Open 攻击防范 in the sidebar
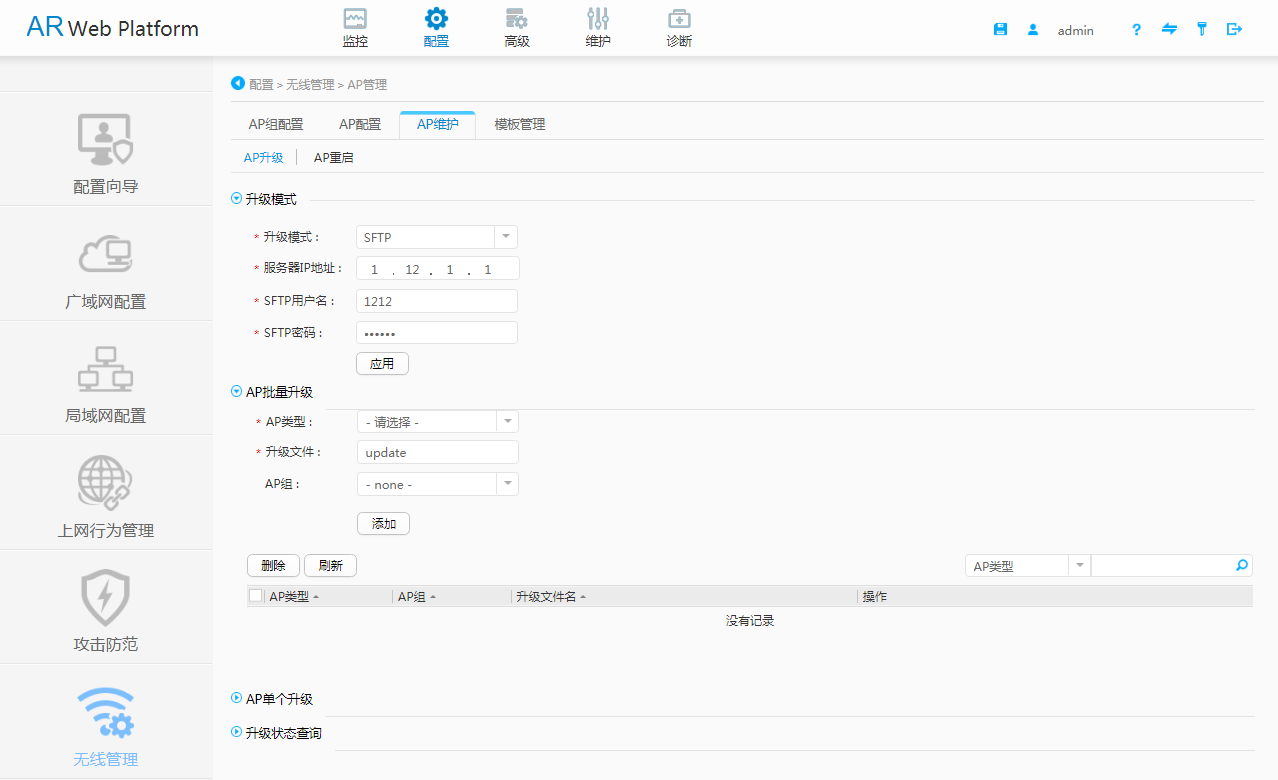Viewport: 1278px width, 780px height. point(106,607)
